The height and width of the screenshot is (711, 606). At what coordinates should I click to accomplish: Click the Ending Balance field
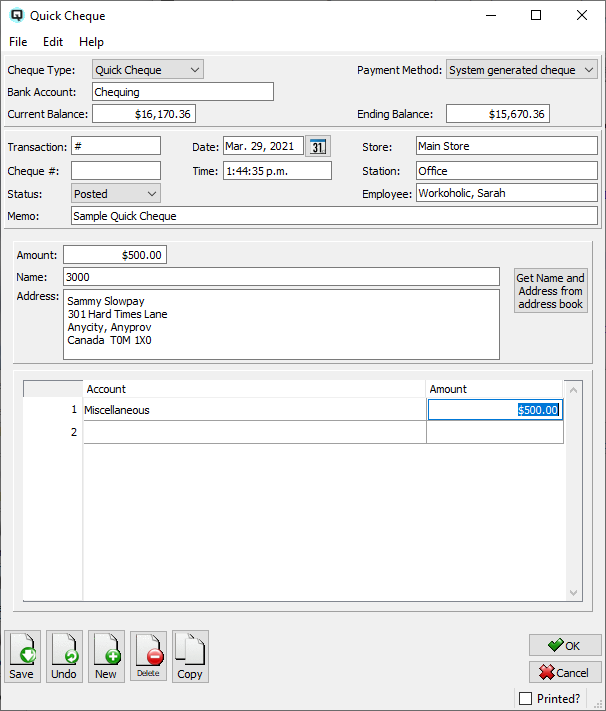click(498, 114)
